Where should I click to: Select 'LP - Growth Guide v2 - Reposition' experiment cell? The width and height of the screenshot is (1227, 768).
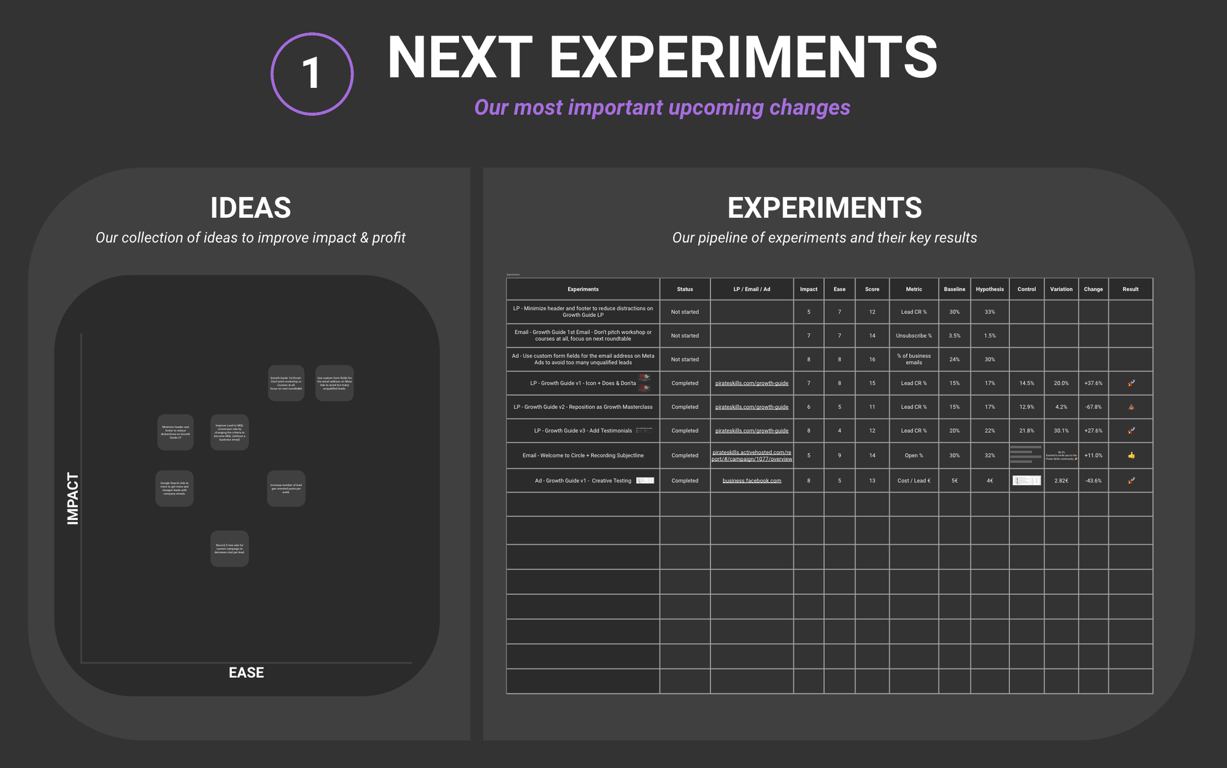583,407
